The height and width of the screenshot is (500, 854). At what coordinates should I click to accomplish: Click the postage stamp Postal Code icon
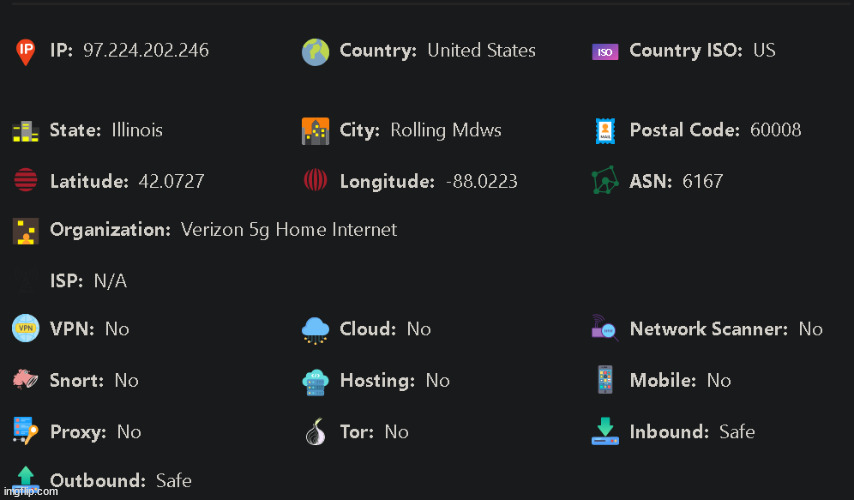605,131
